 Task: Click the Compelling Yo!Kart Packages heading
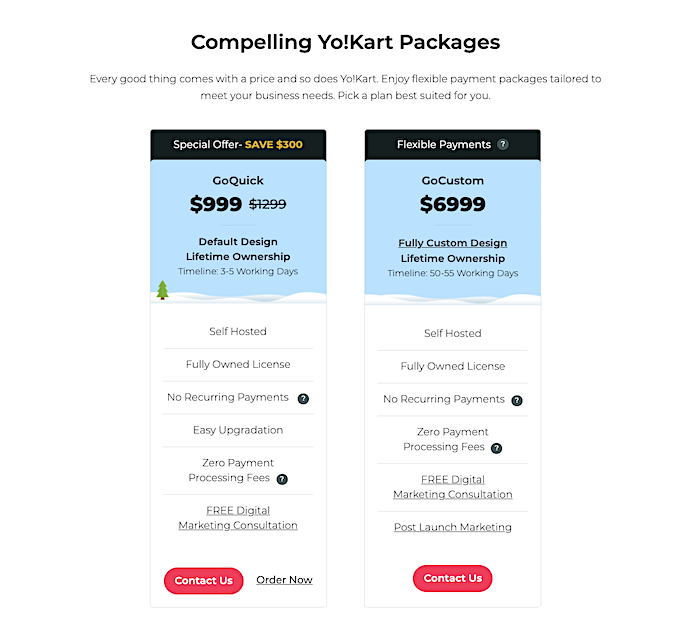coord(346,43)
